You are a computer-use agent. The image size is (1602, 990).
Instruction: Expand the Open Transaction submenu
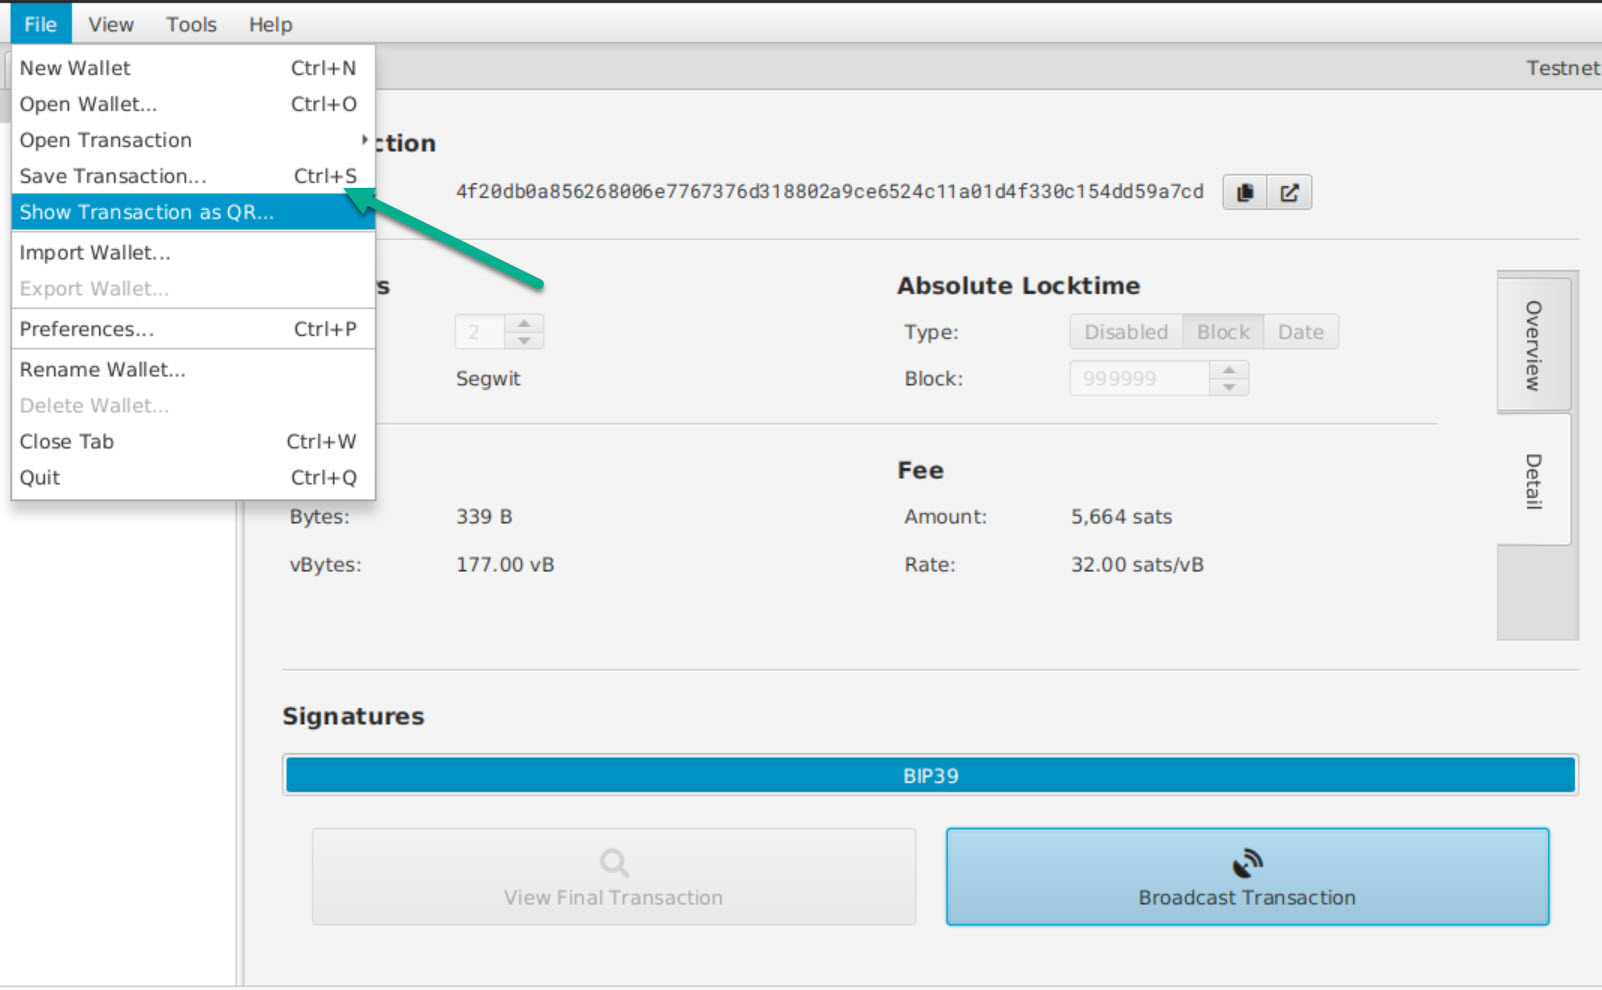tap(190, 140)
